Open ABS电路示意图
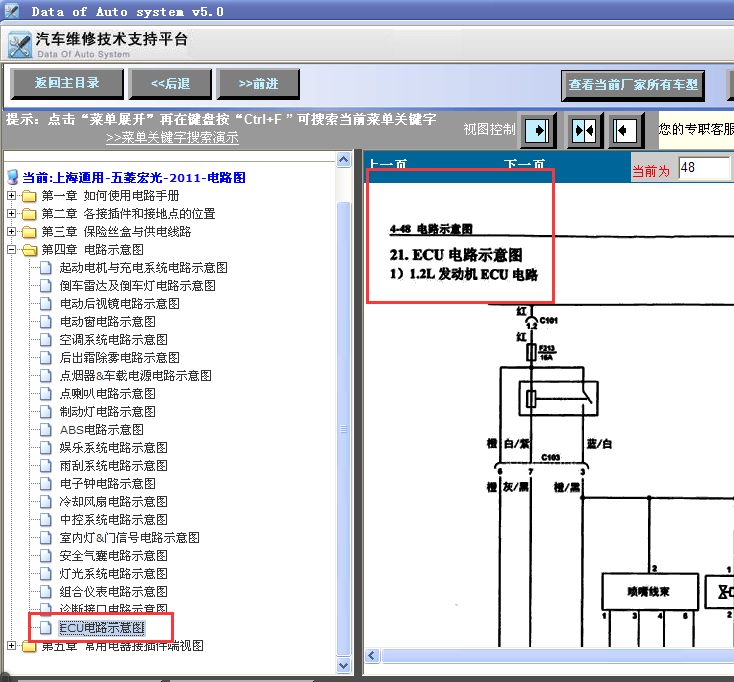Viewport: 734px width, 682px height. (102, 430)
